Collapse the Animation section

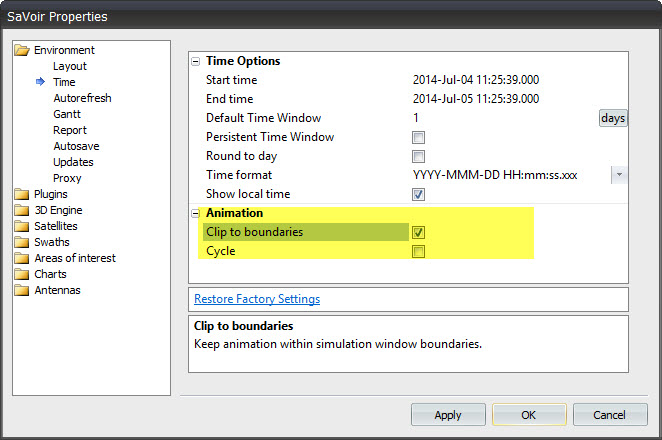(196, 213)
